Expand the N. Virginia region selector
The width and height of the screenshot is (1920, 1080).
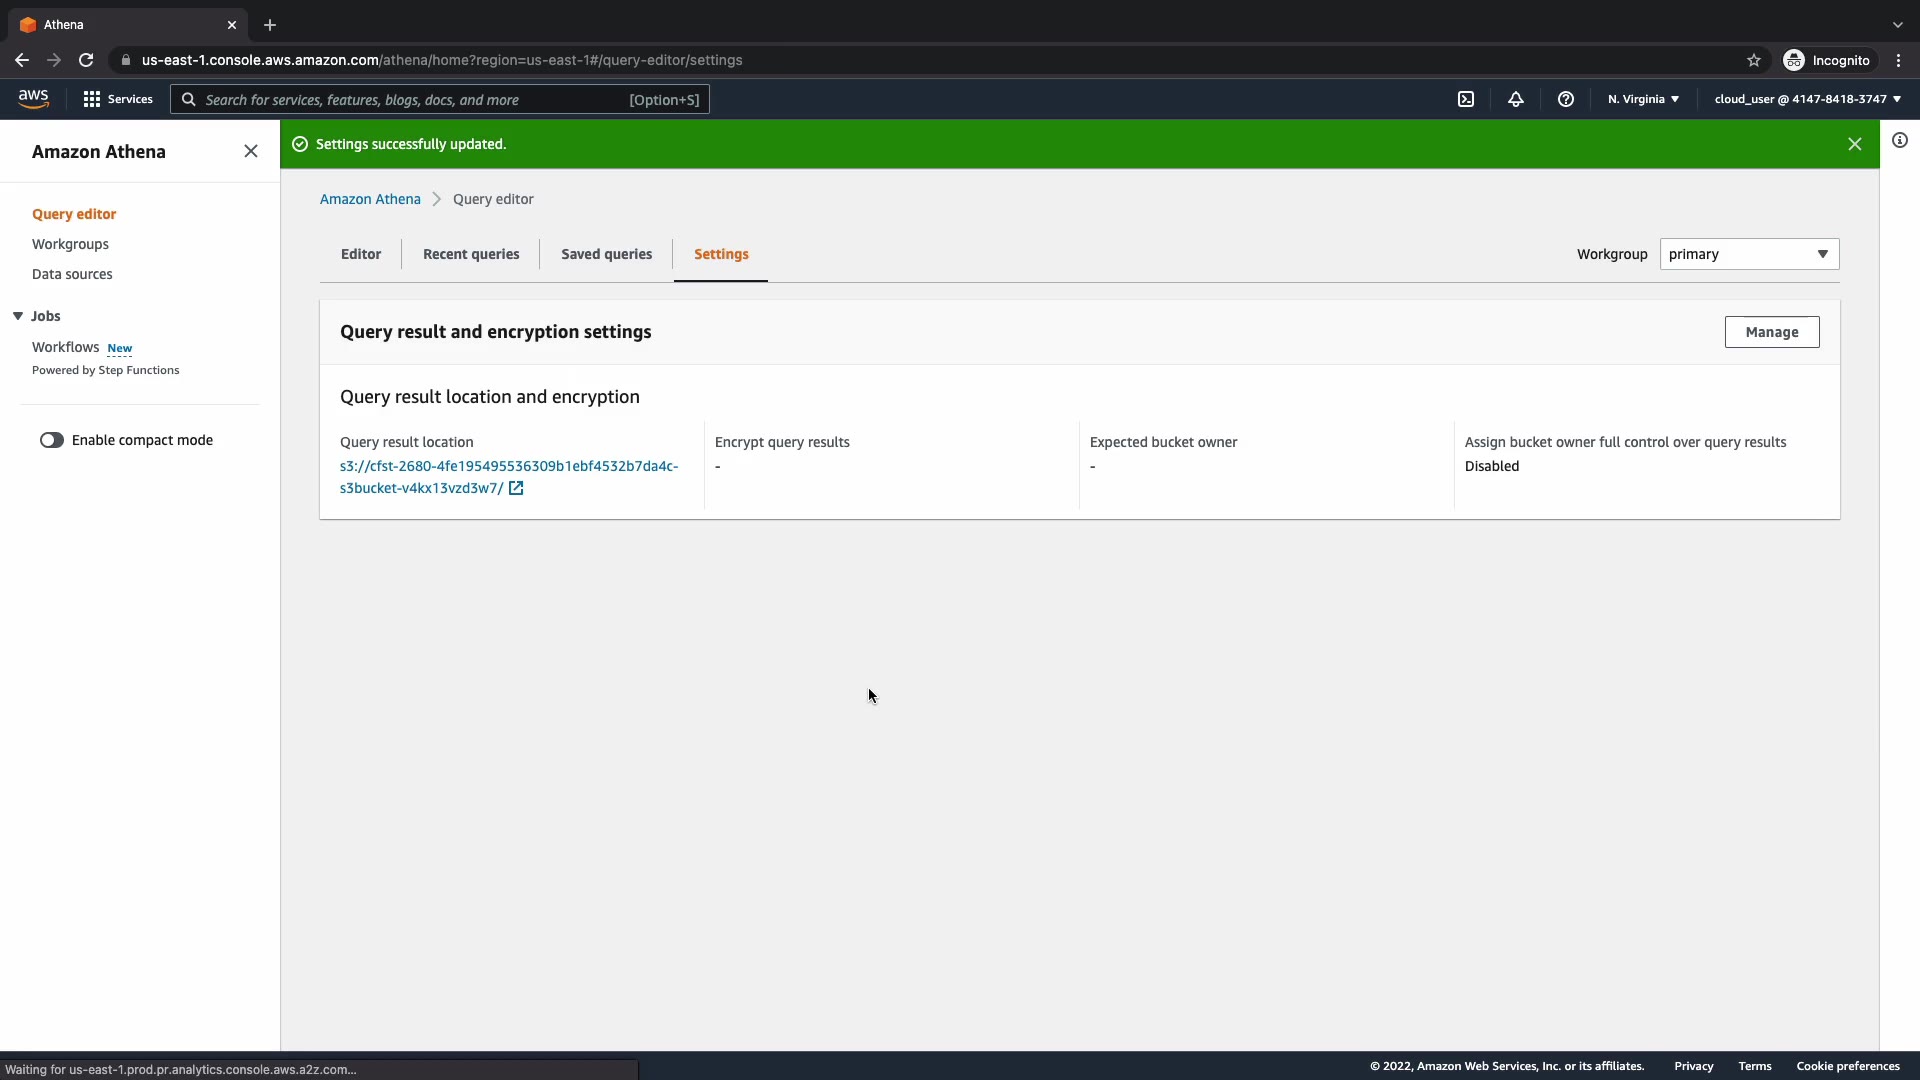1643,99
